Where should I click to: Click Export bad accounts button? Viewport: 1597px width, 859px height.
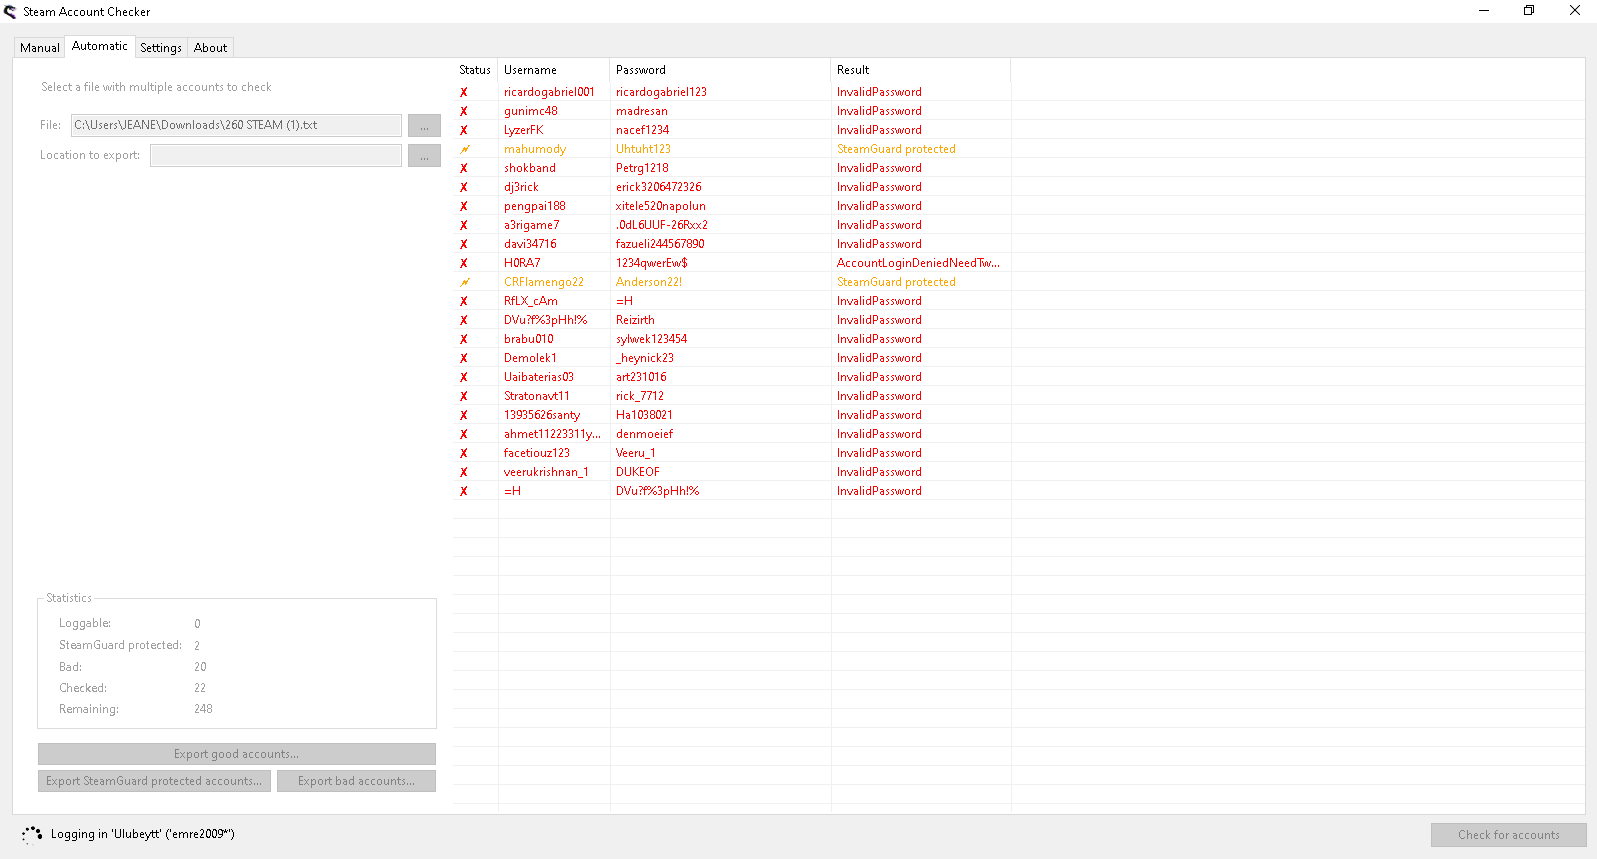[x=356, y=781]
